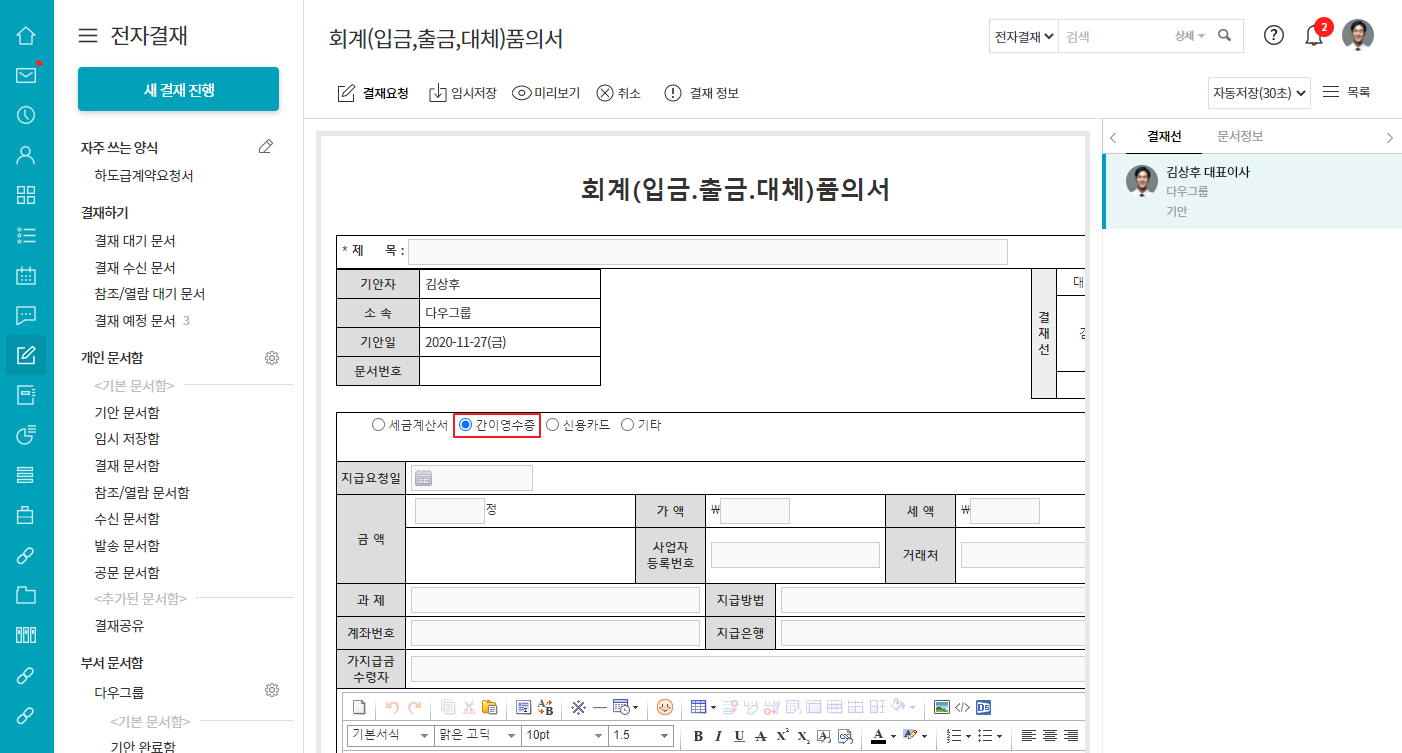Click the 새 결재 진행 button

click(x=178, y=90)
